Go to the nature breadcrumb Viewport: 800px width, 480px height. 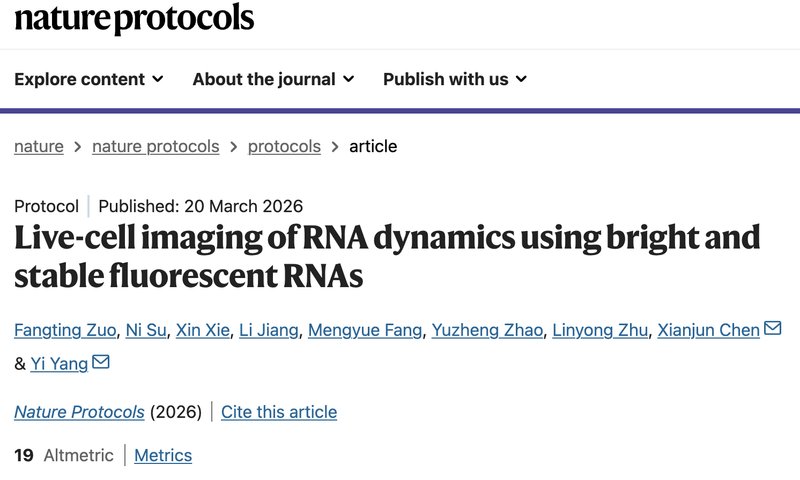(39, 146)
